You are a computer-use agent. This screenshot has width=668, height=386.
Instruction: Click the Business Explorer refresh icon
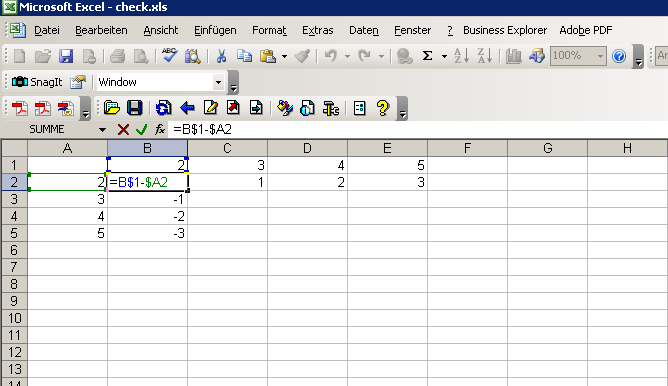pos(163,108)
